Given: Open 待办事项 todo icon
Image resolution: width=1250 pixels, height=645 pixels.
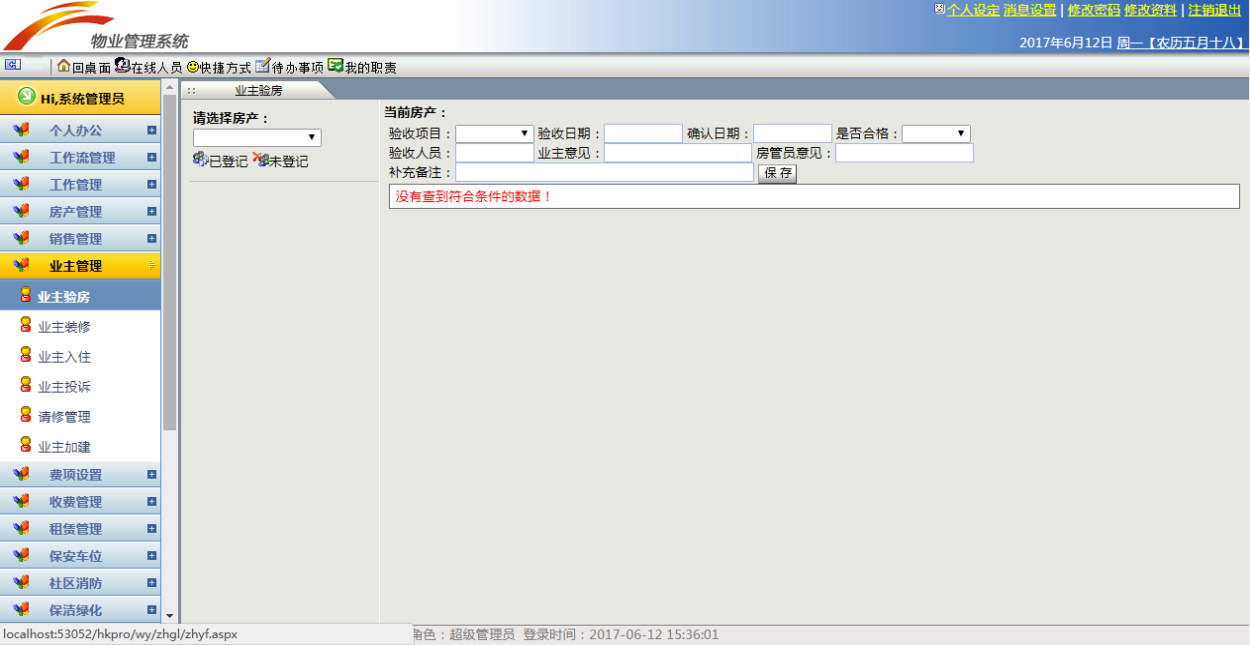Looking at the screenshot, I should [262, 66].
